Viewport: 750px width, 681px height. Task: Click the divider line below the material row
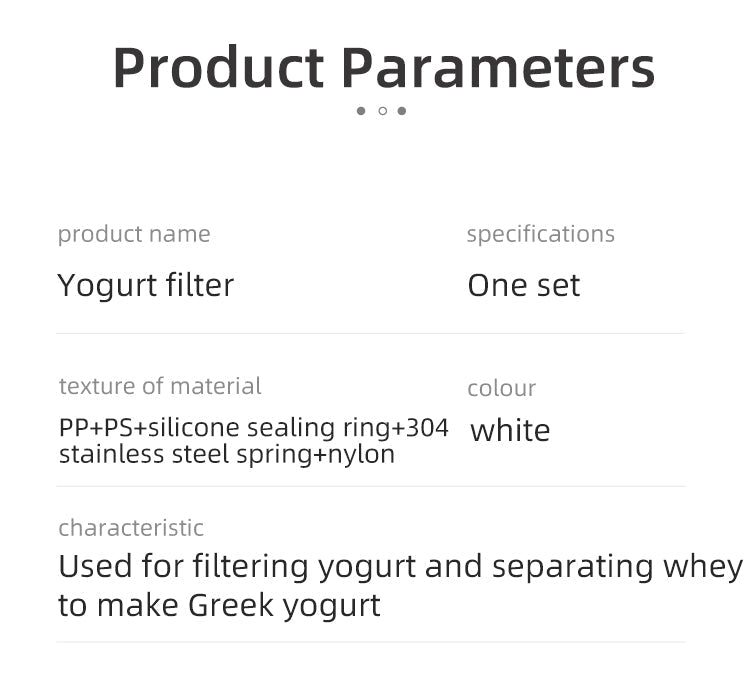370,486
